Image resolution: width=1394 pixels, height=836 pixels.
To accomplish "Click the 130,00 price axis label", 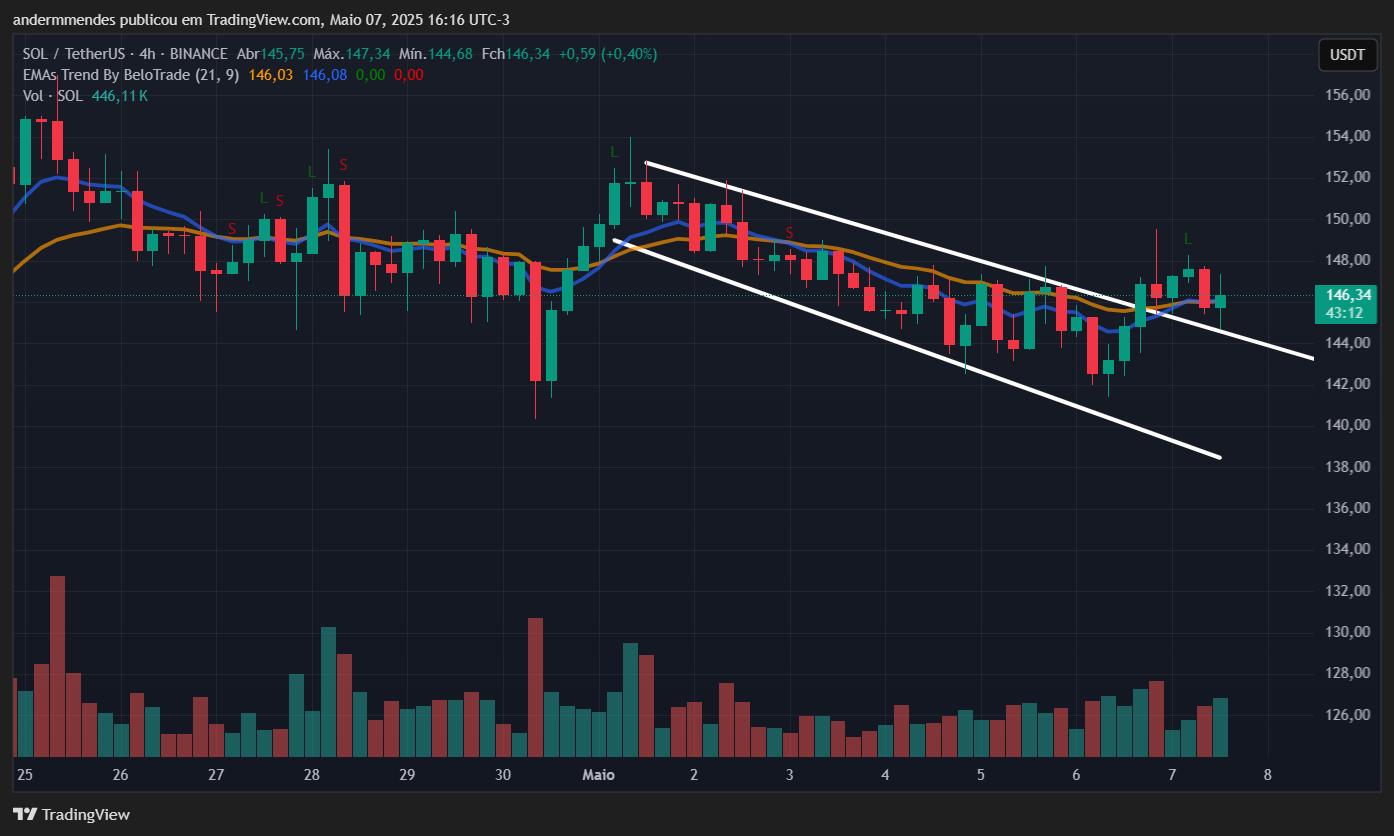I will [x=1348, y=632].
